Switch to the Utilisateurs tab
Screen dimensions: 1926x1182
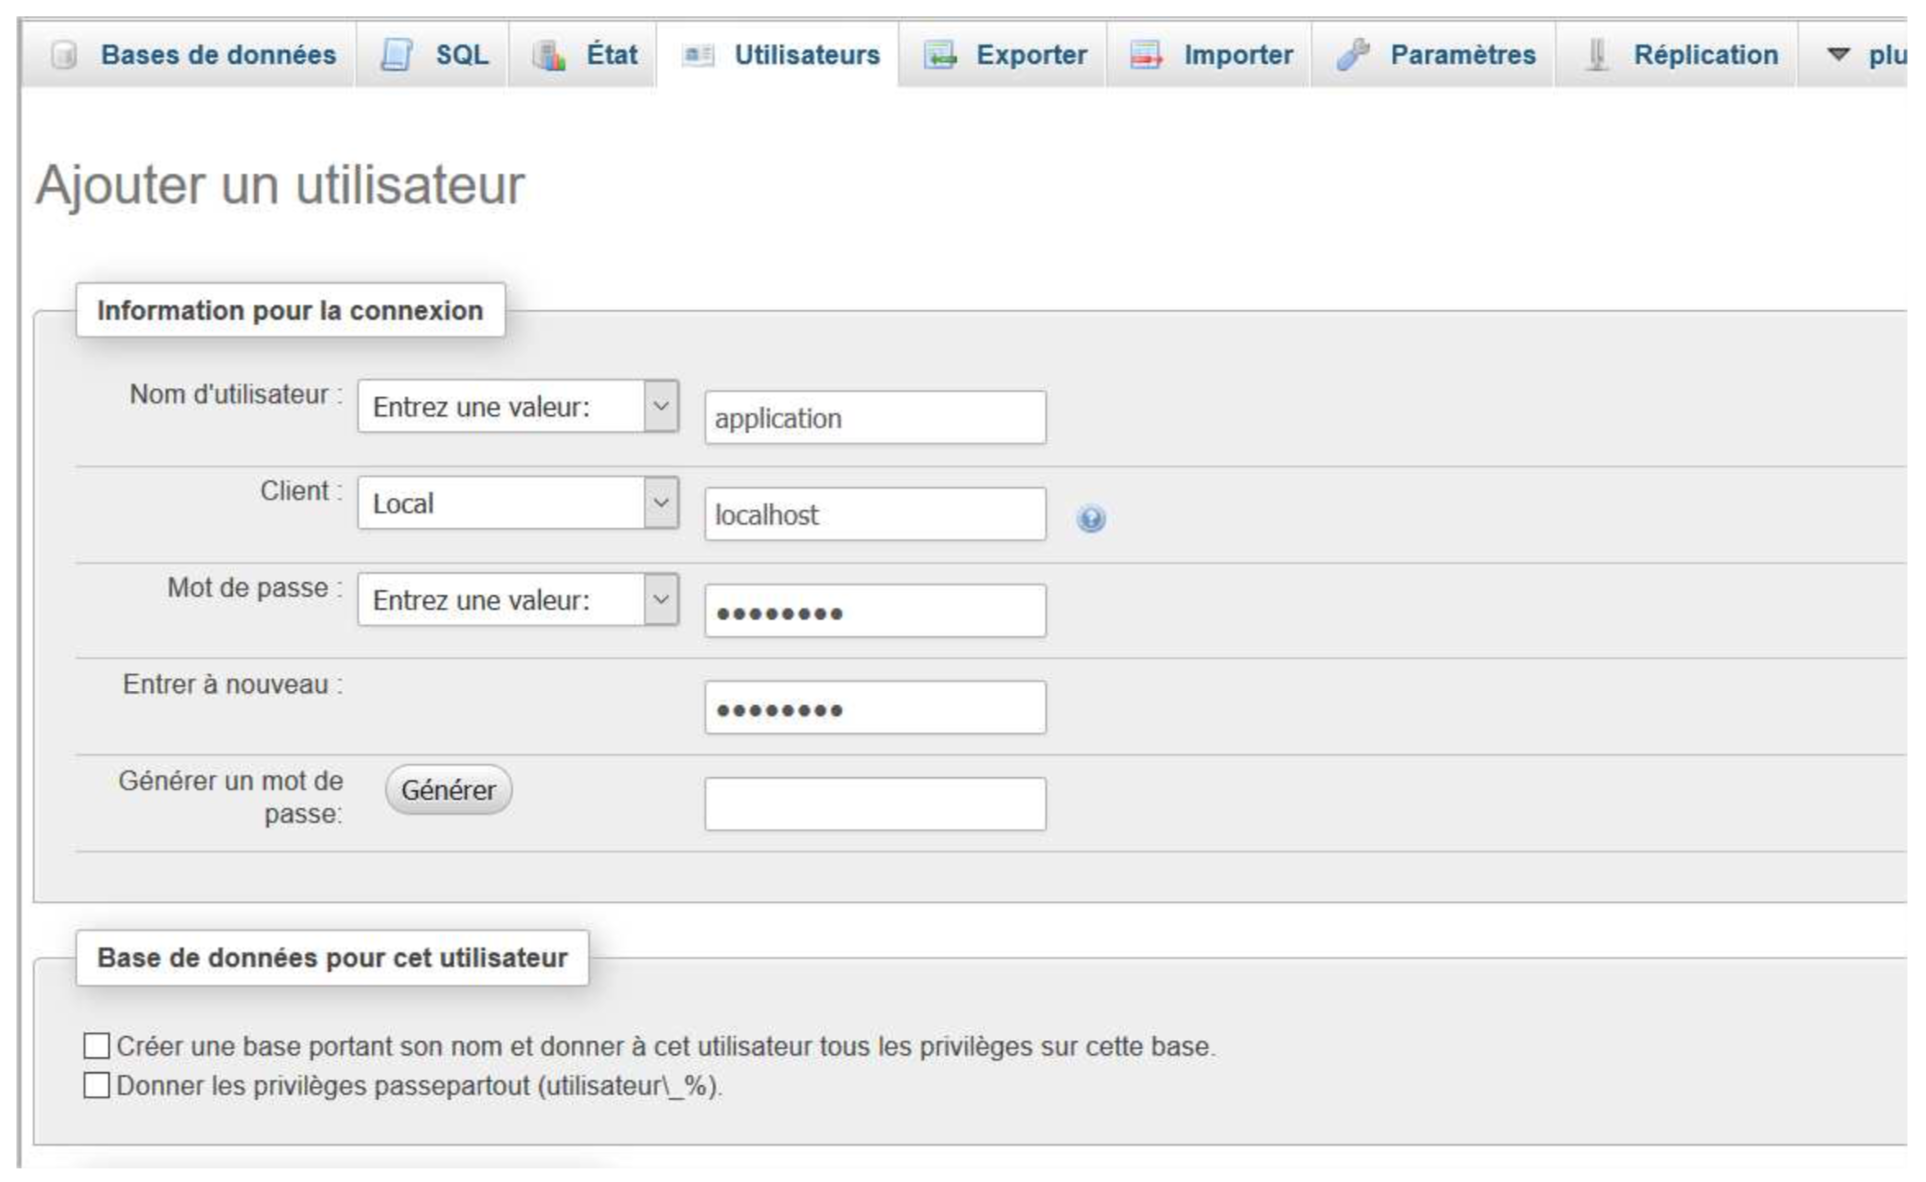806,55
